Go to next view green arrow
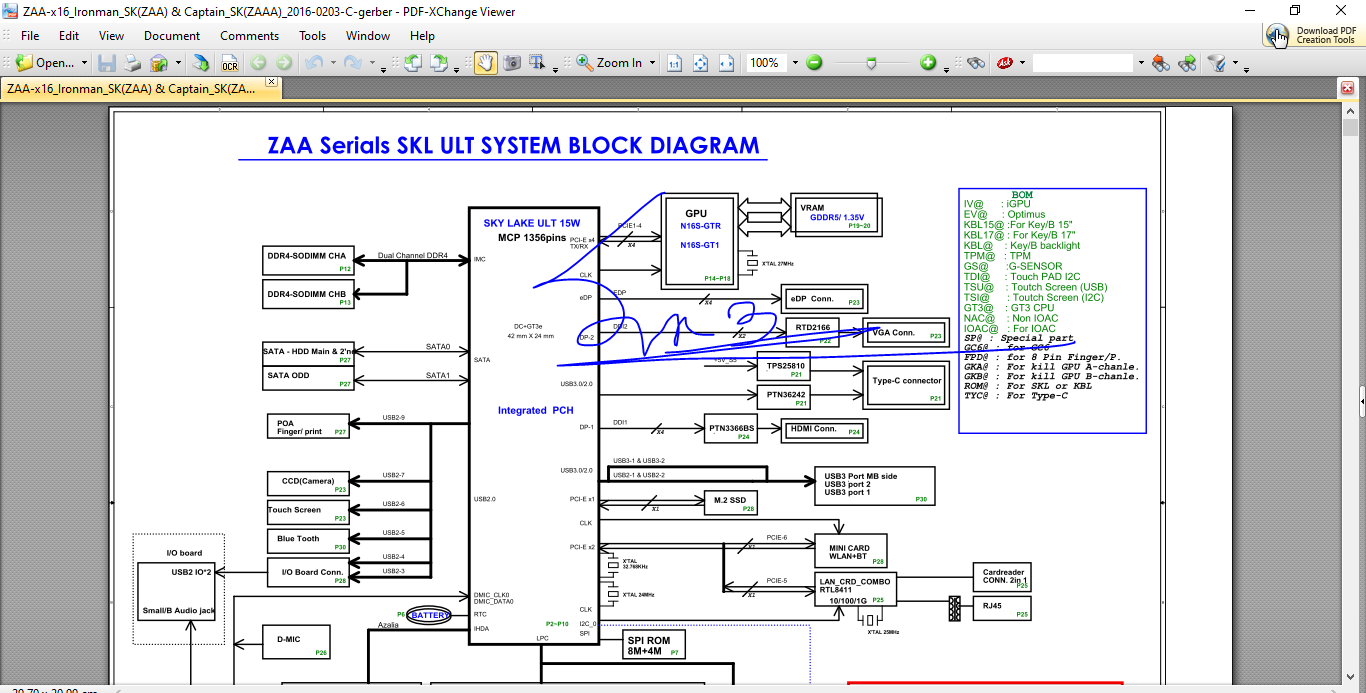1366x693 pixels. coord(285,62)
